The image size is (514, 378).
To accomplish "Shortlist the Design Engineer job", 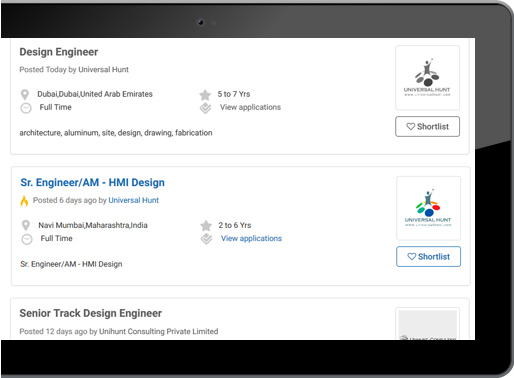I will point(427,126).
